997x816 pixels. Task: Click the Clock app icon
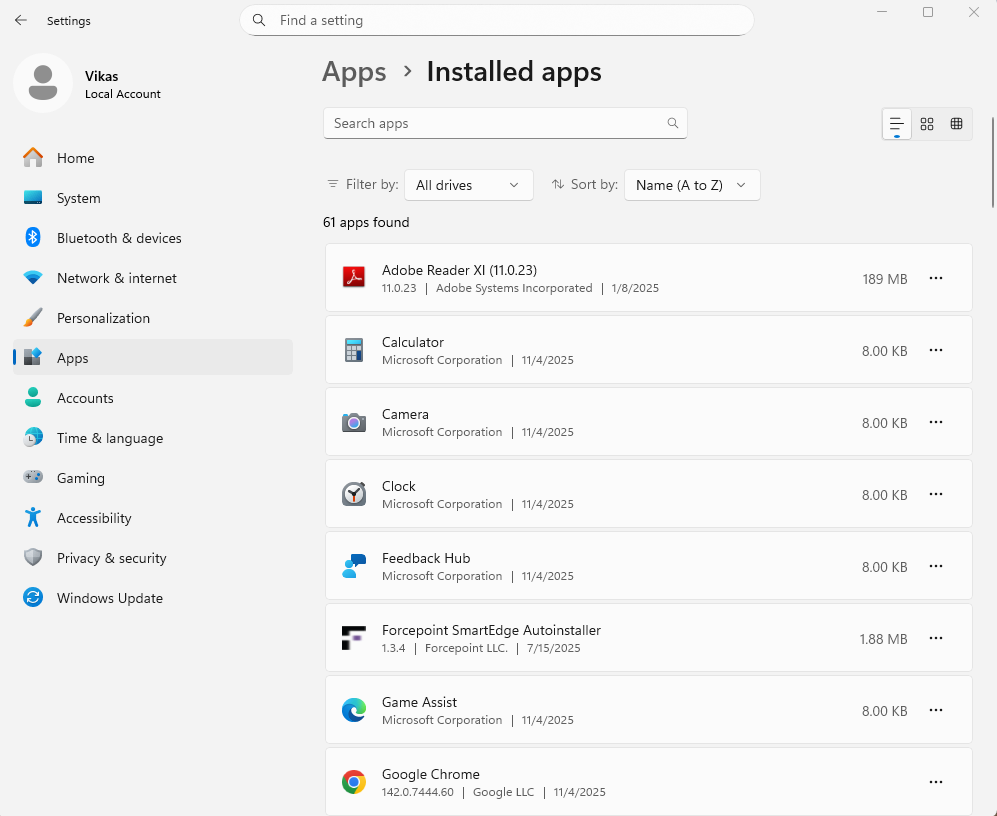pyautogui.click(x=354, y=494)
